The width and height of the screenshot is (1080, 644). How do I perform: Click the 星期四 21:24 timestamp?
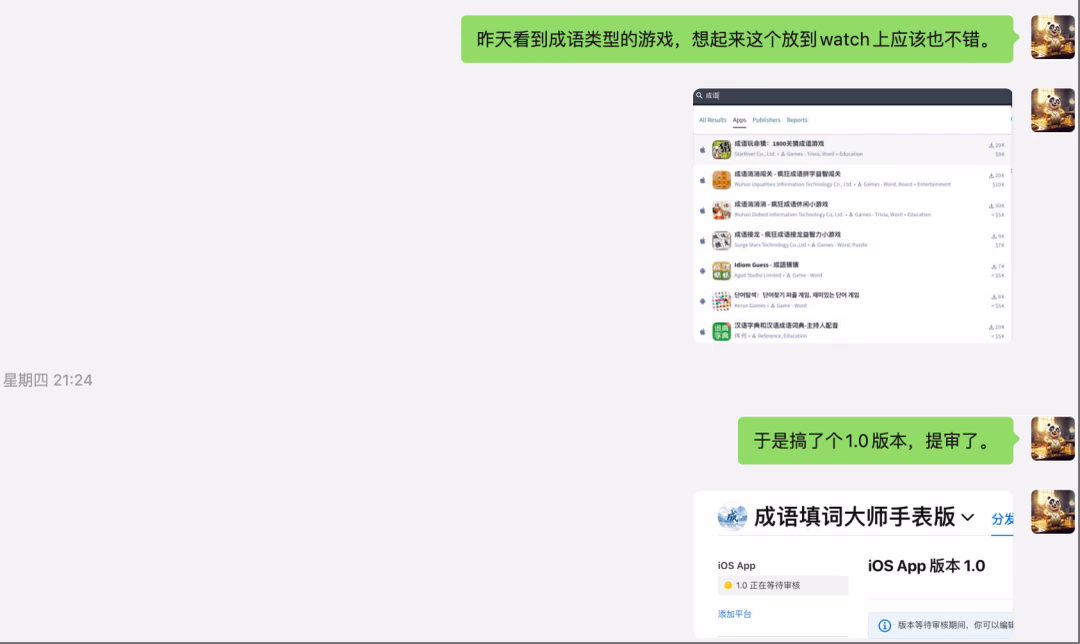(x=48, y=380)
